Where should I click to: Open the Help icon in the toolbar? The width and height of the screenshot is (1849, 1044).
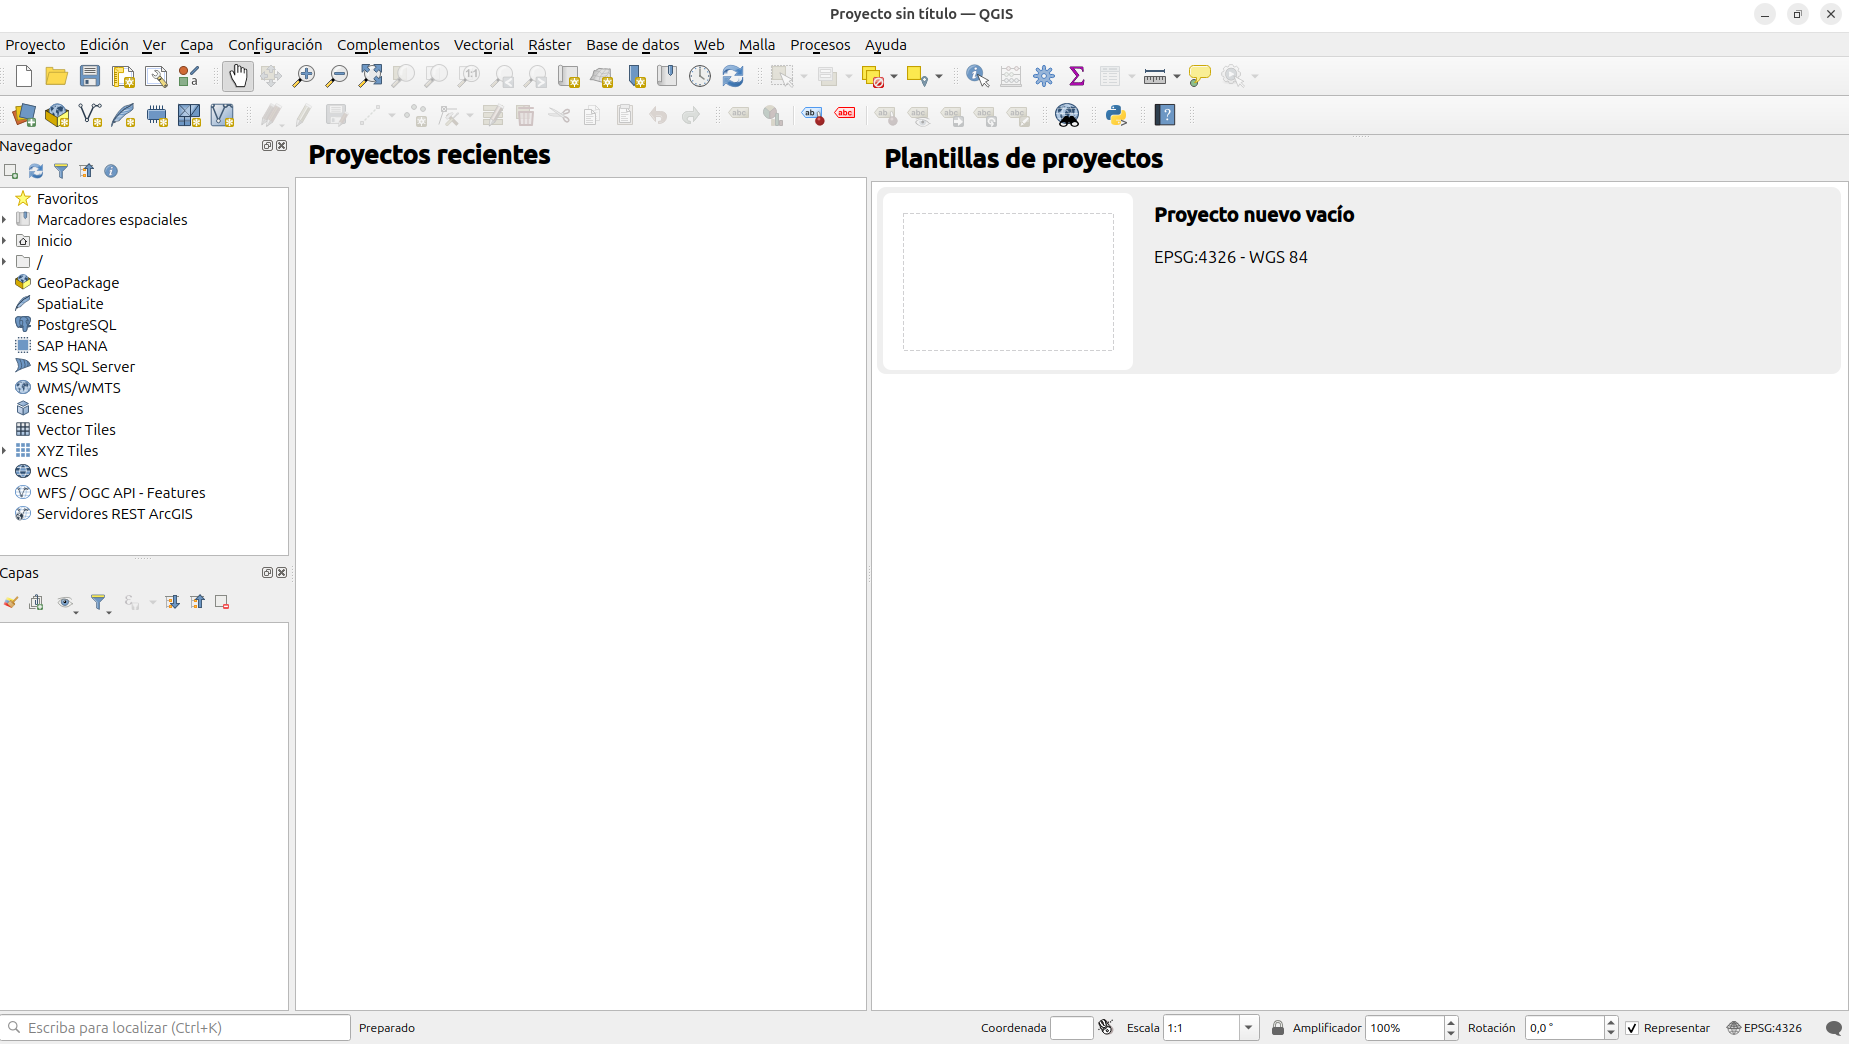click(1165, 115)
